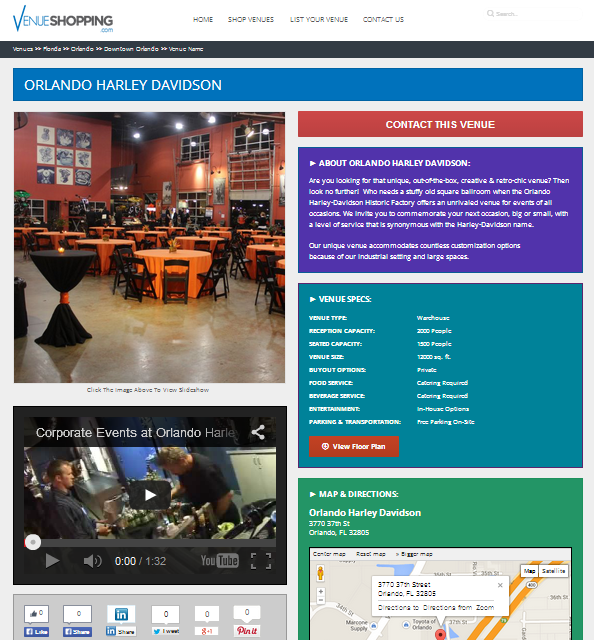Click the Pinterest Pin it button
Viewport: 594px width, 640px height.
click(247, 631)
